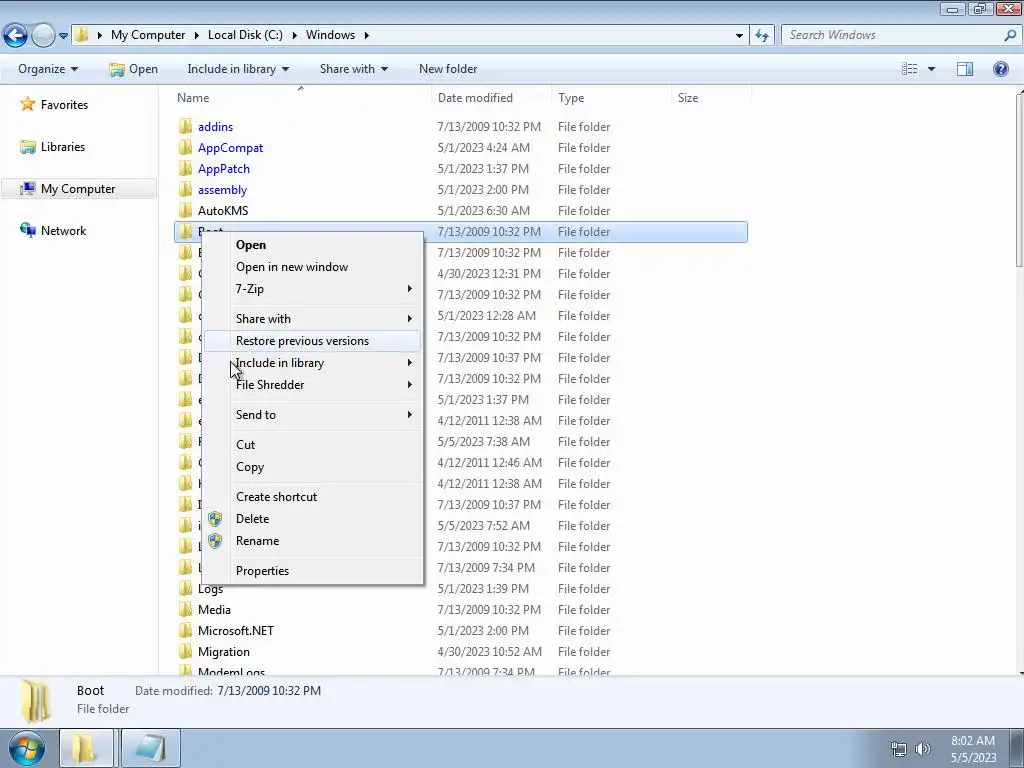This screenshot has width=1024, height=768.
Task: Click the Forward navigation arrow button
Action: (43, 35)
